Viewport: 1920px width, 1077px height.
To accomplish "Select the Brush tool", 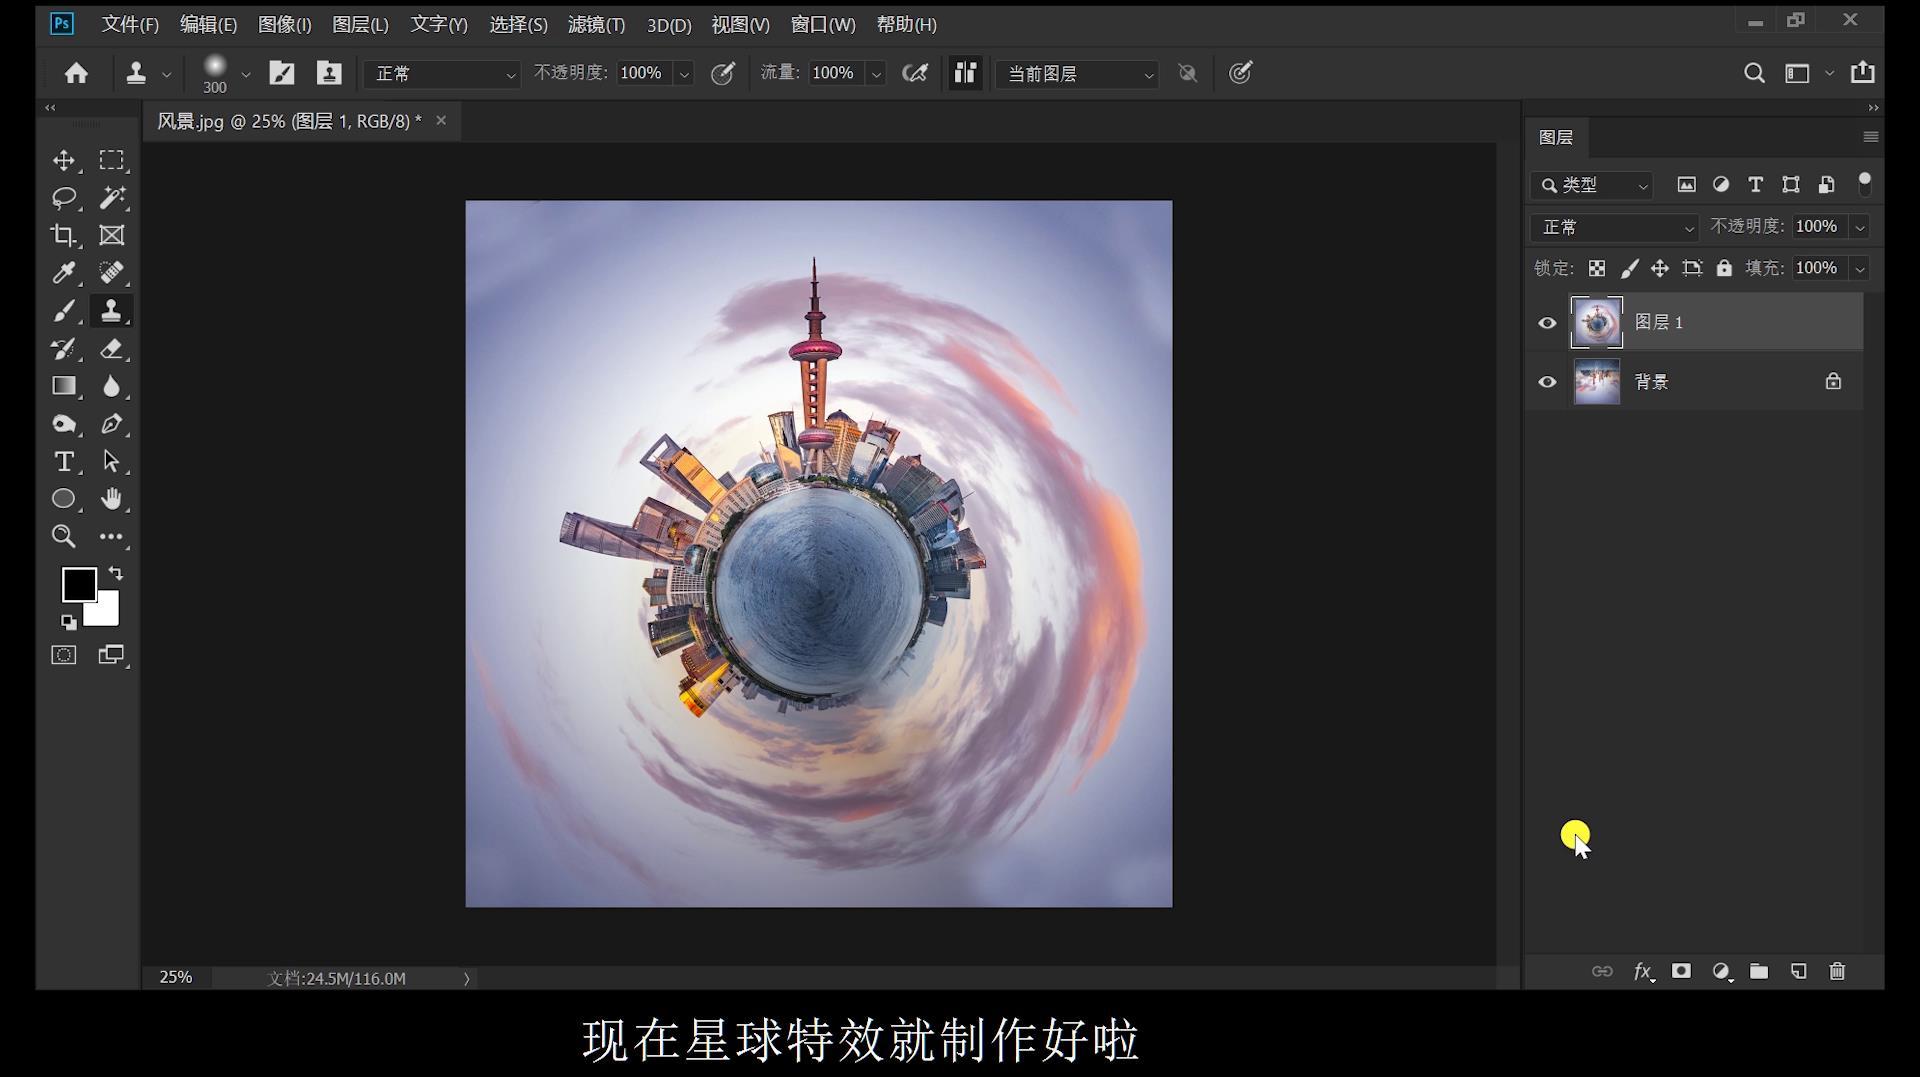I will 64,311.
